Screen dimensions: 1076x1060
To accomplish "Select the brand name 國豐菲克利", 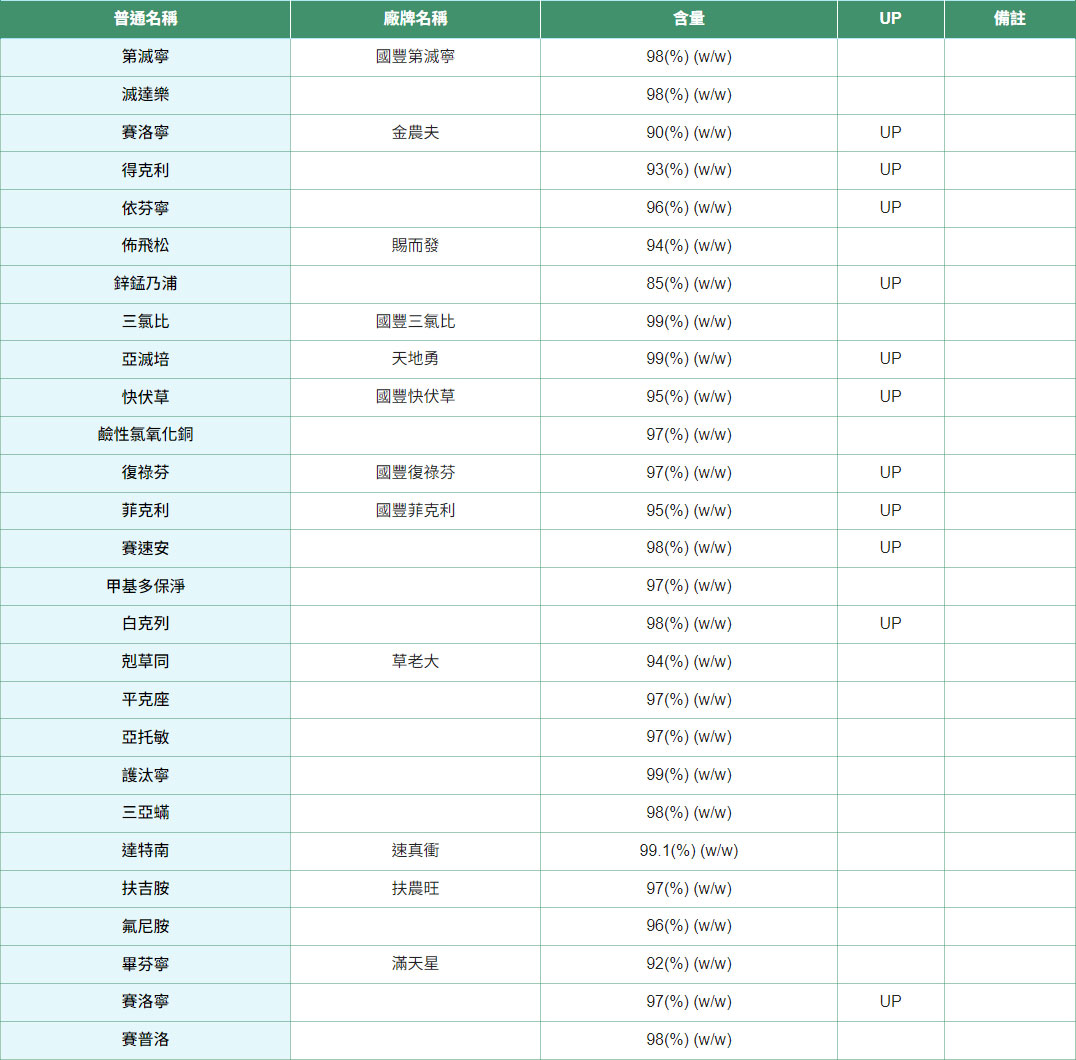I will click(x=415, y=510).
